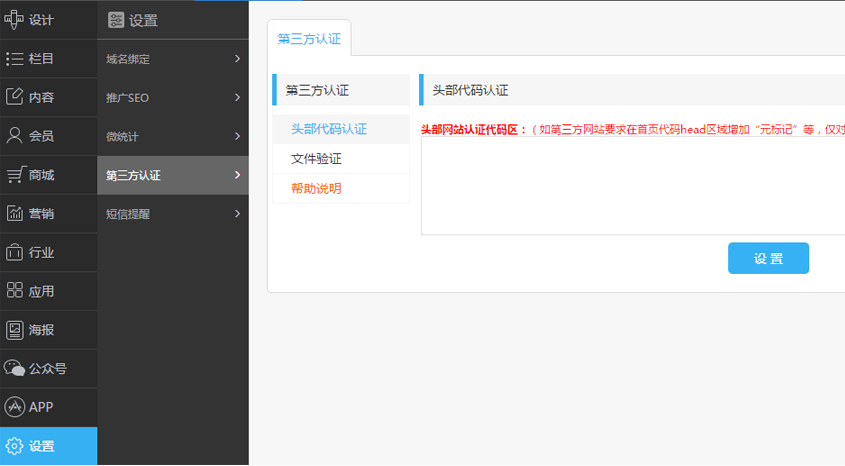This screenshot has height=466, width=845.
Task: Click the 第三方认证 section heading in panel
Action: (x=317, y=90)
